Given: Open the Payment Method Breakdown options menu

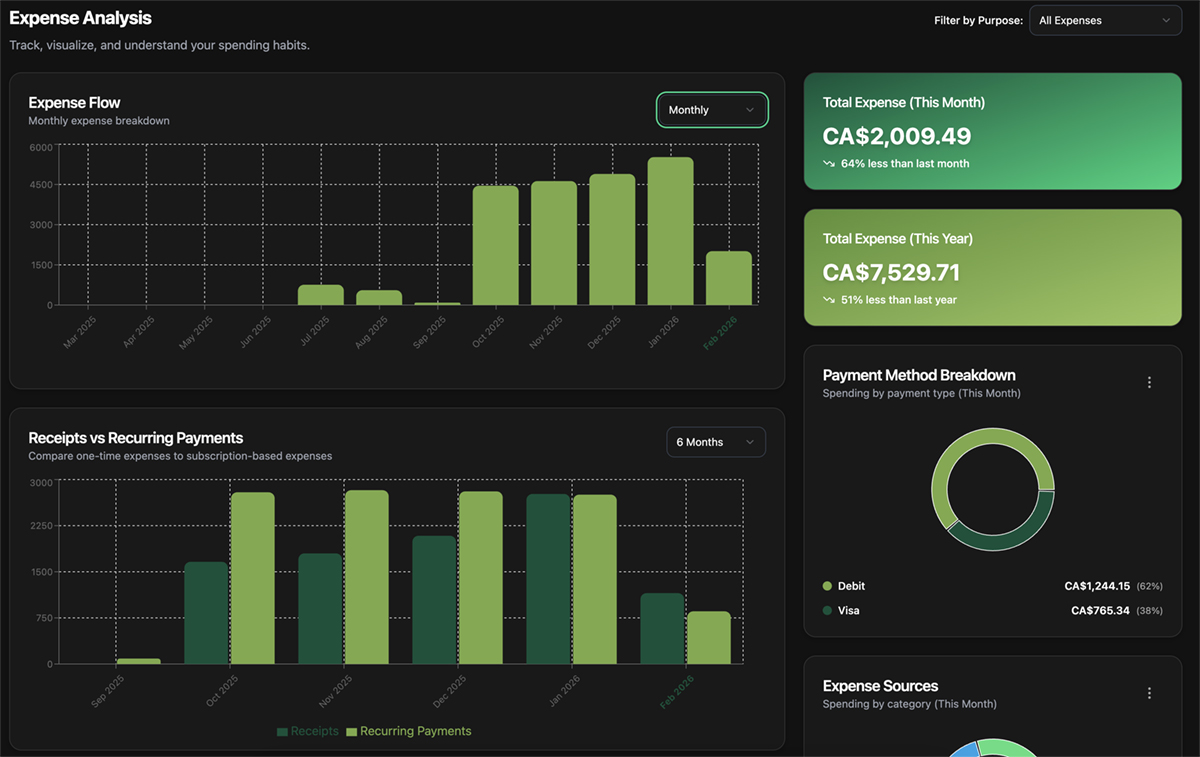Looking at the screenshot, I should (x=1149, y=382).
